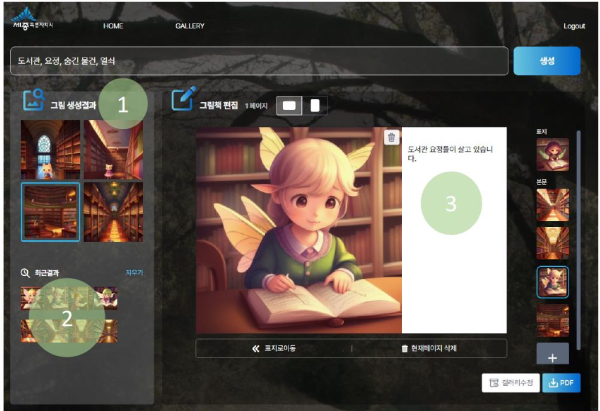The width and height of the screenshot is (600, 411).
Task: Click the image generation results icon
Action: [33, 101]
